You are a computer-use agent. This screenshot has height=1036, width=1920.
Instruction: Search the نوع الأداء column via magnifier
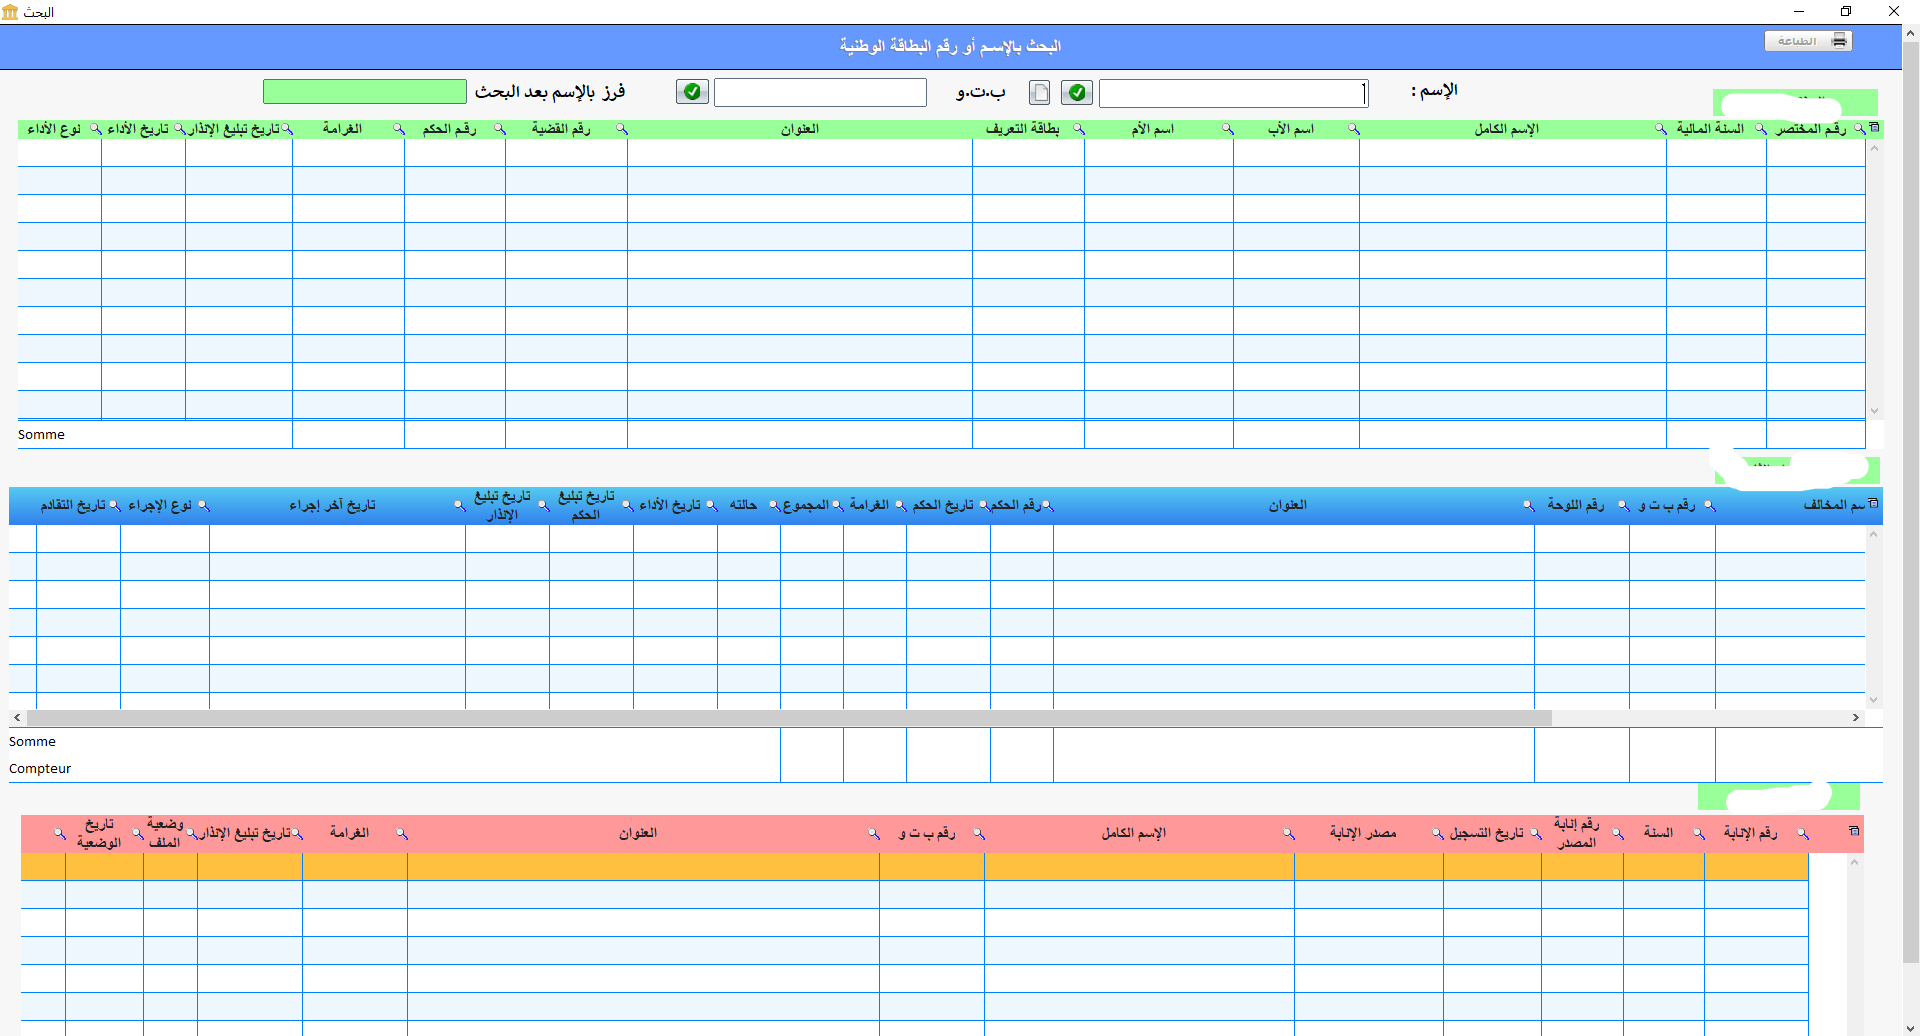95,129
